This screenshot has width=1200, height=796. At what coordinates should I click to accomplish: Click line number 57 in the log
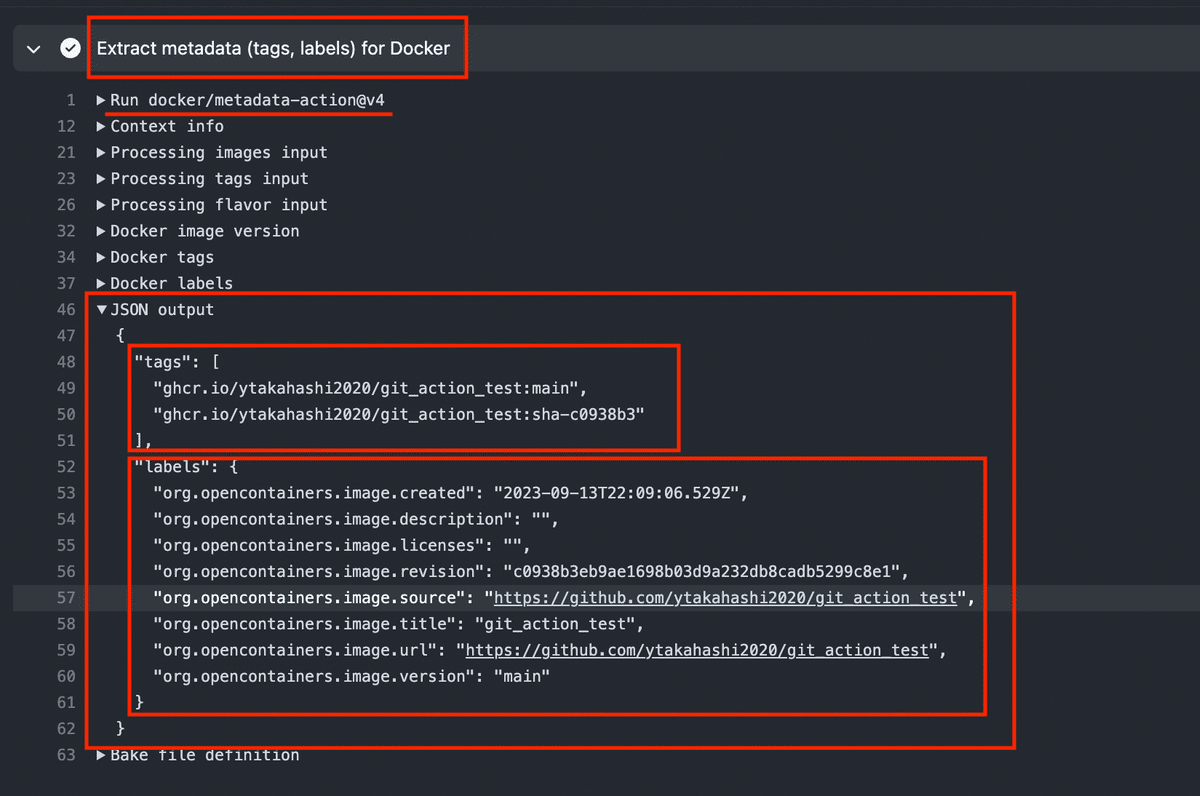click(66, 597)
